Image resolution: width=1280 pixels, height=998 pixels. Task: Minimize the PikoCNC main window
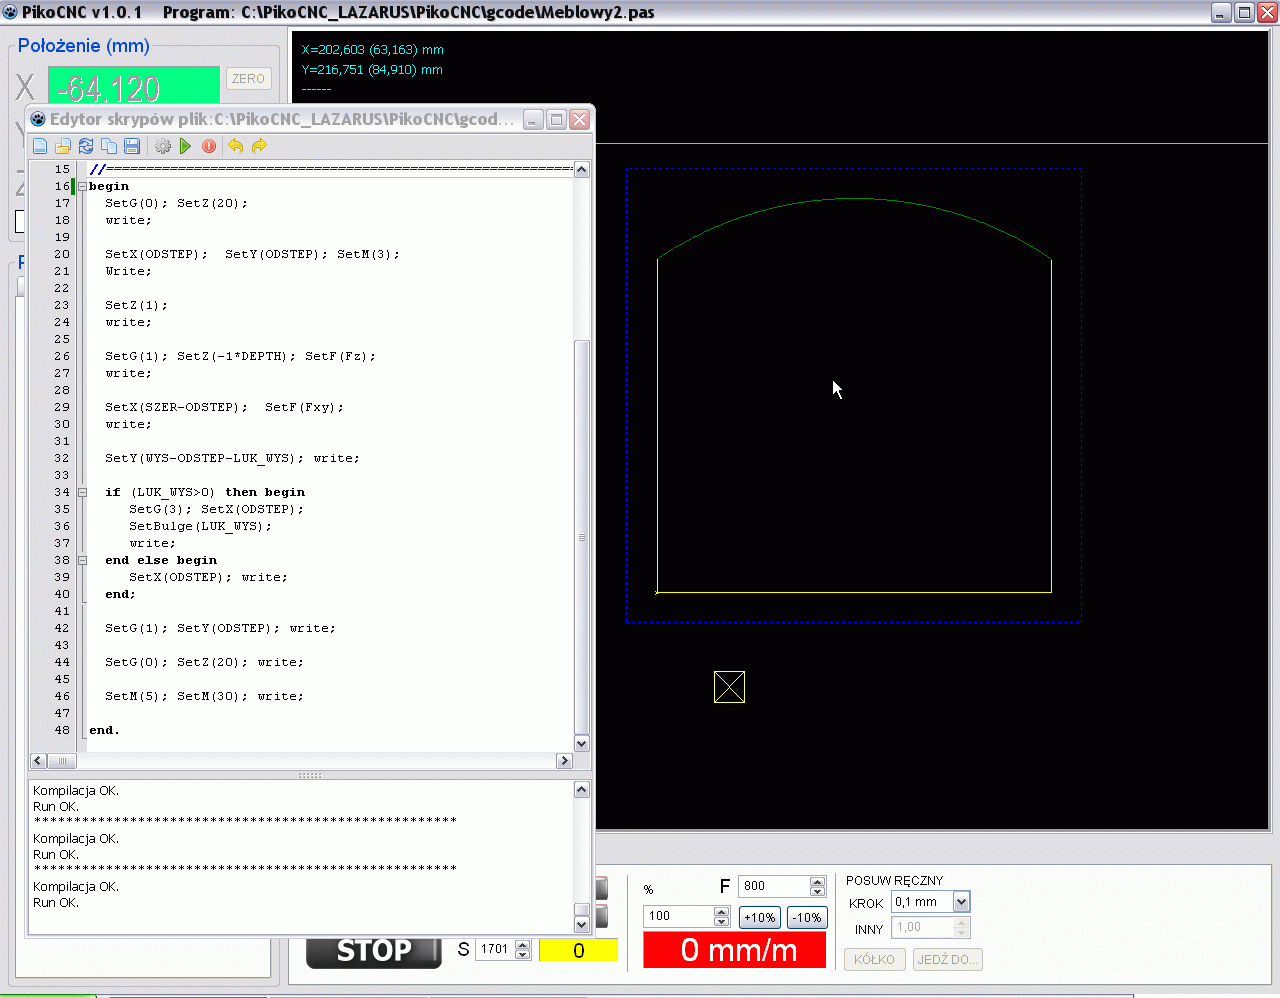point(1221,13)
